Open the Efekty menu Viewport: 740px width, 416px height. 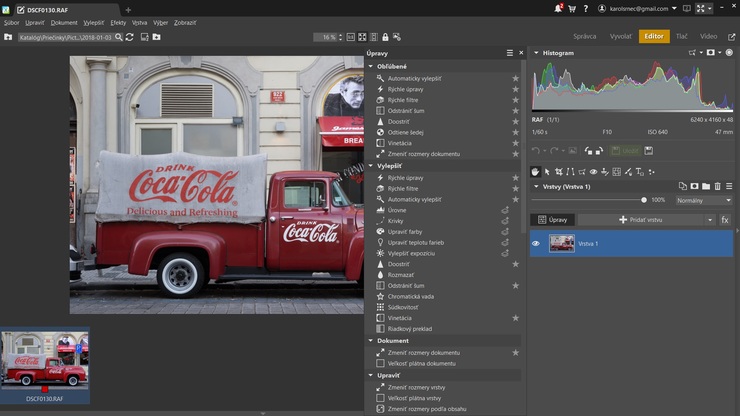click(x=118, y=23)
